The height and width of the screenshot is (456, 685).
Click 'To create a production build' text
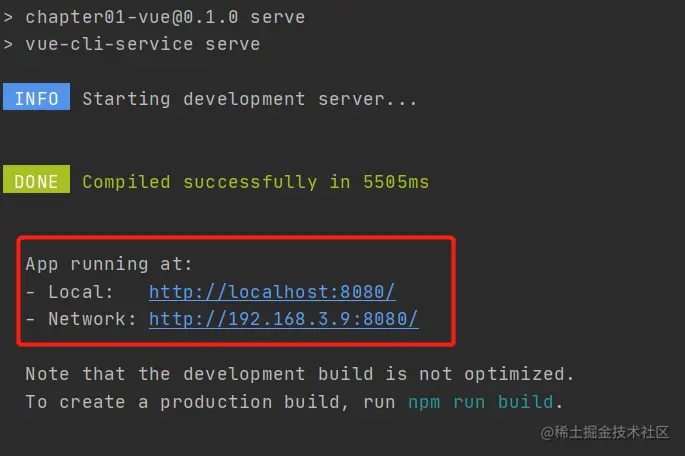183,402
